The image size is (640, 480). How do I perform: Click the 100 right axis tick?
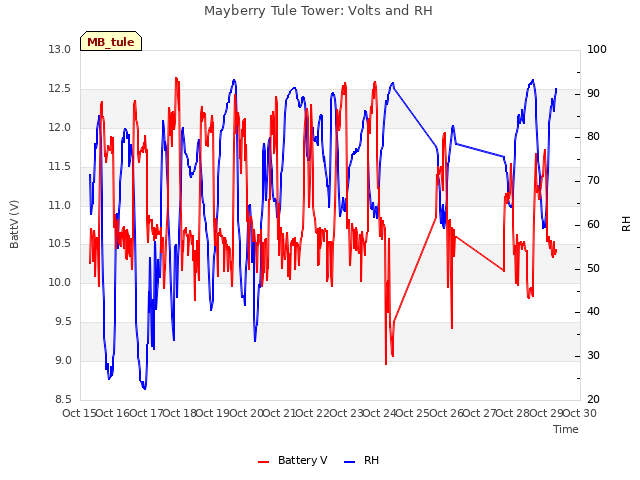(597, 49)
